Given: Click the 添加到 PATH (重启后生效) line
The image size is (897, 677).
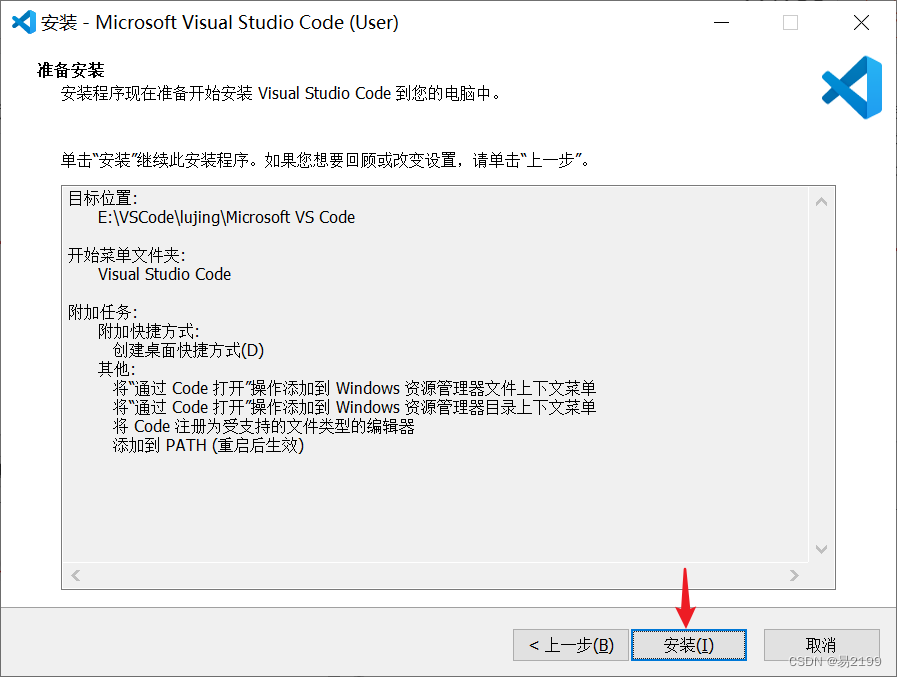Looking at the screenshot, I should pyautogui.click(x=208, y=445).
